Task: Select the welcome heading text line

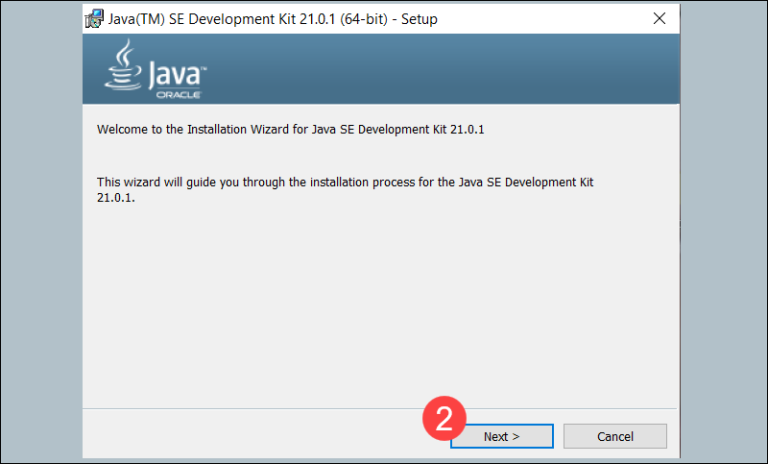Action: pyautogui.click(x=290, y=129)
